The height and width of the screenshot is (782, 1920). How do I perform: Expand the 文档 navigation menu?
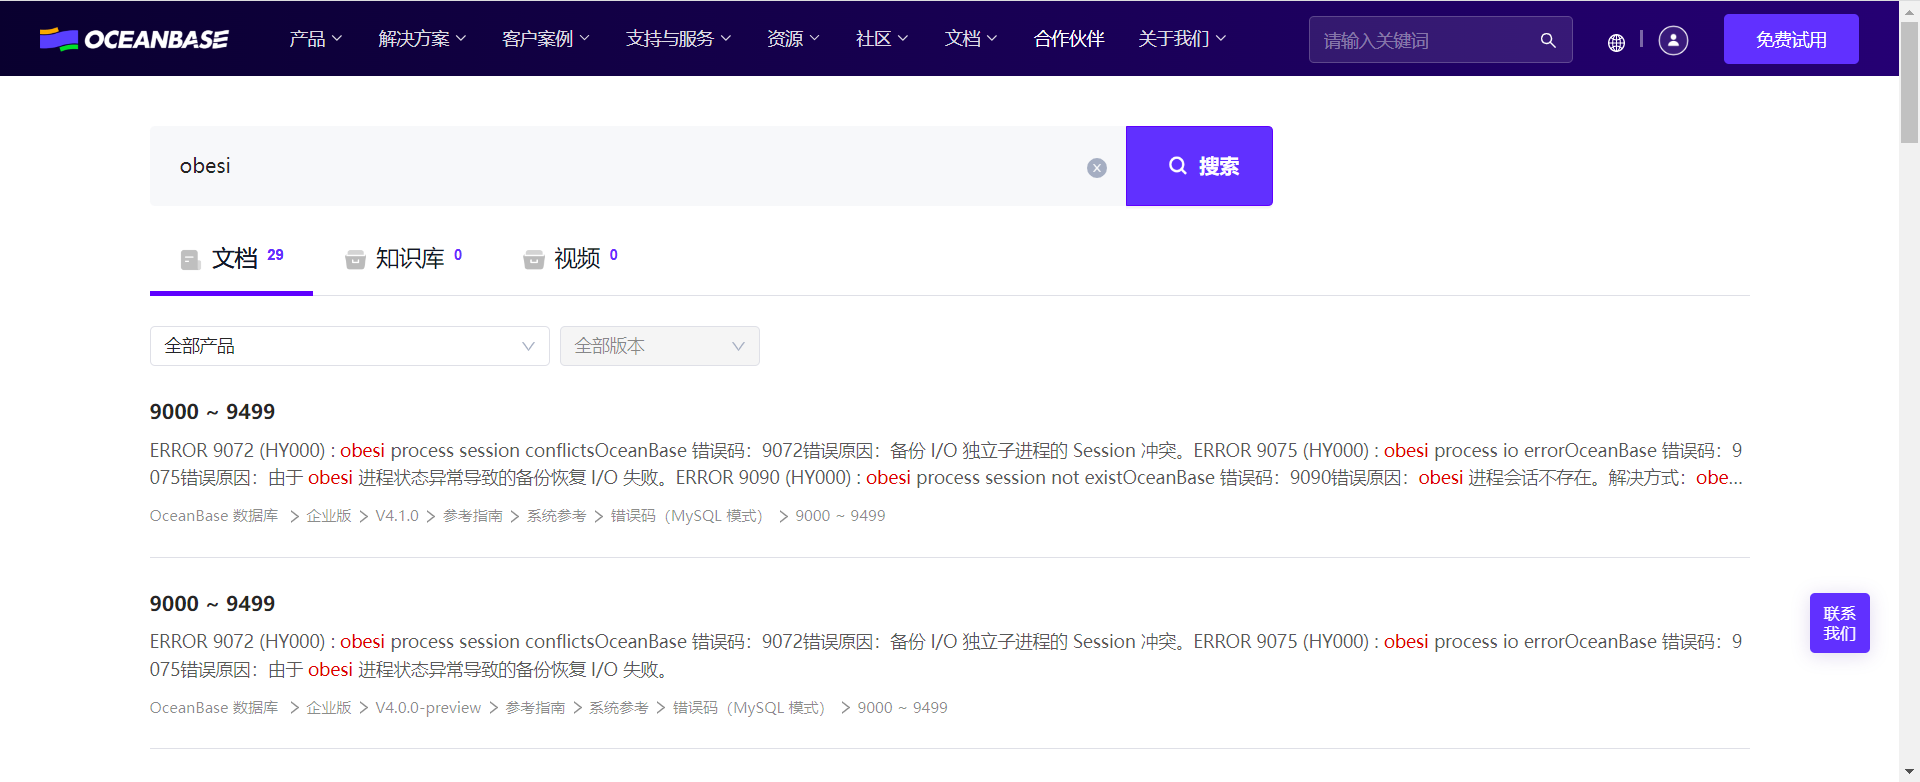971,39
